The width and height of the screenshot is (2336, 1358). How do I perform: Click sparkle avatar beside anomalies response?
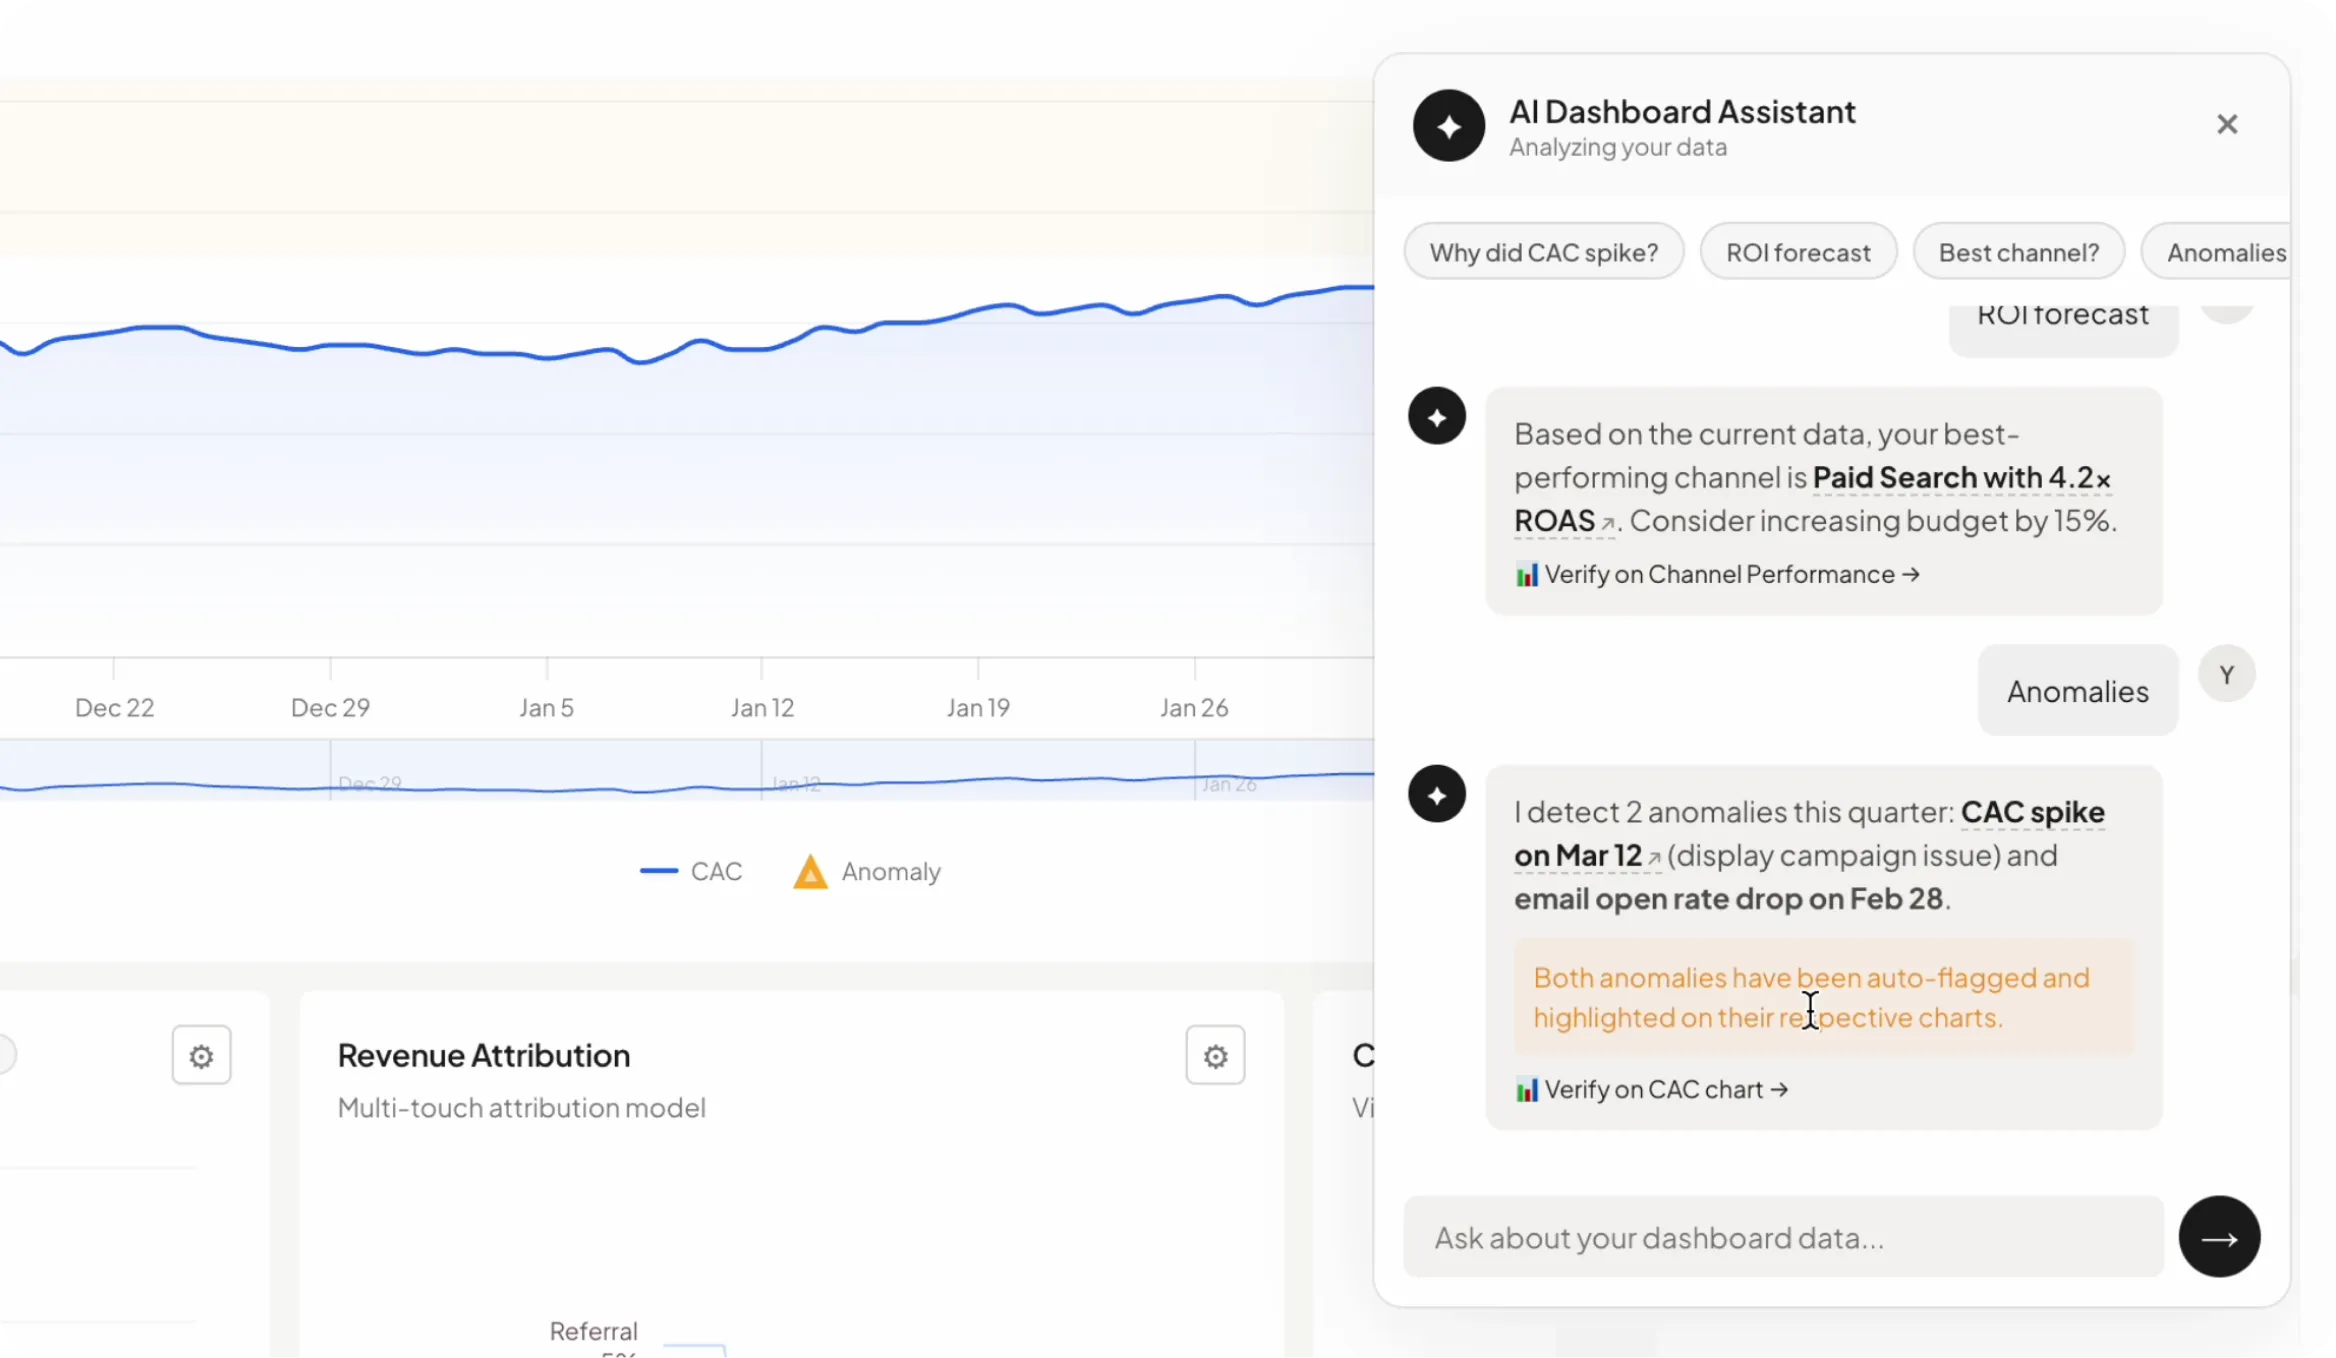click(1437, 794)
